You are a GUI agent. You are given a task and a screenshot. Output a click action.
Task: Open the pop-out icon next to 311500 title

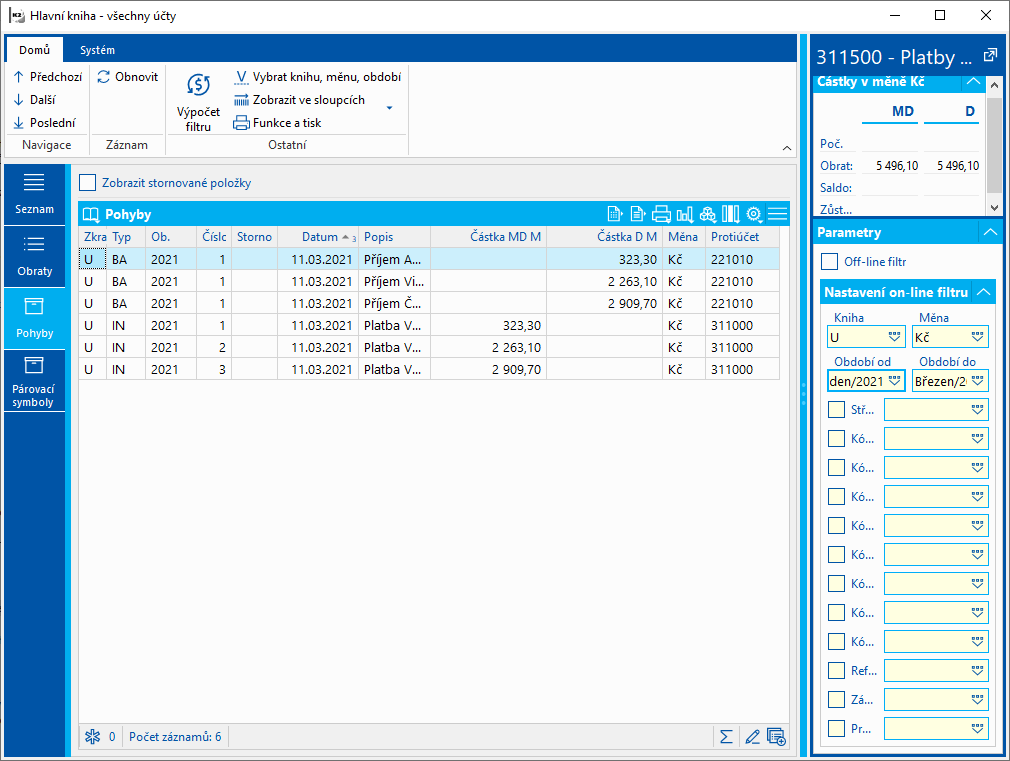(990, 56)
